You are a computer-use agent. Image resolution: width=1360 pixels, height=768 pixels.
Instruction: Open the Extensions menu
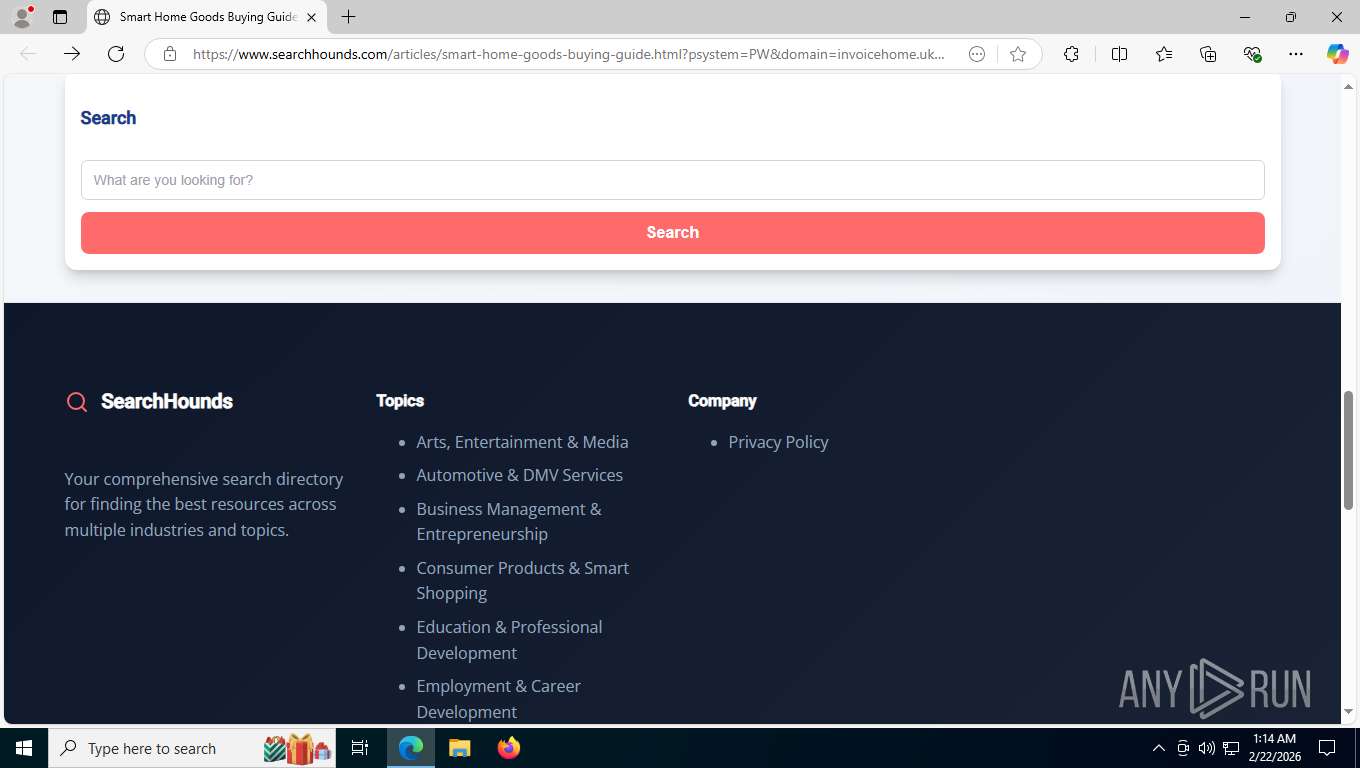(x=1071, y=54)
